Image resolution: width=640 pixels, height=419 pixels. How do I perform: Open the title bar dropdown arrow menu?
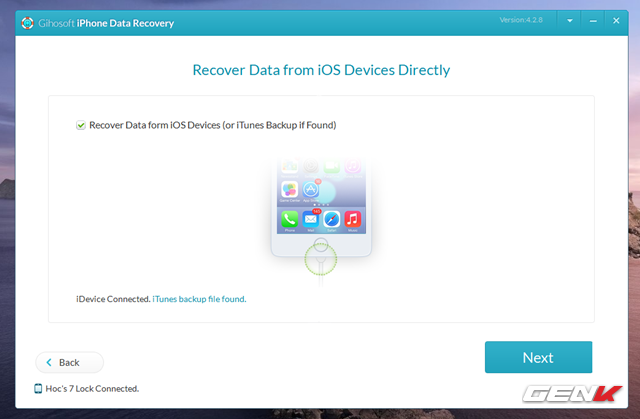pyautogui.click(x=570, y=21)
